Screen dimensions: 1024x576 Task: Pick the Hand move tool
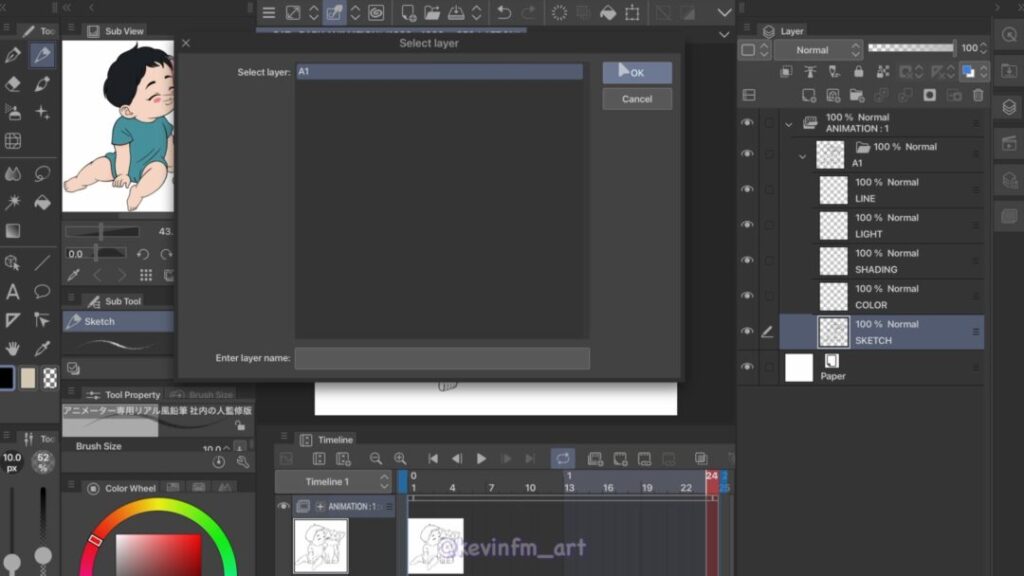(13, 348)
